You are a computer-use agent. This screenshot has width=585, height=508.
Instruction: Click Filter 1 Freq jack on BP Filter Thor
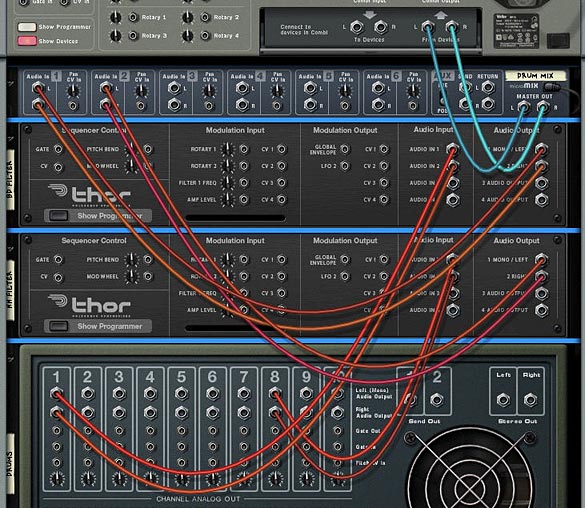(x=244, y=183)
